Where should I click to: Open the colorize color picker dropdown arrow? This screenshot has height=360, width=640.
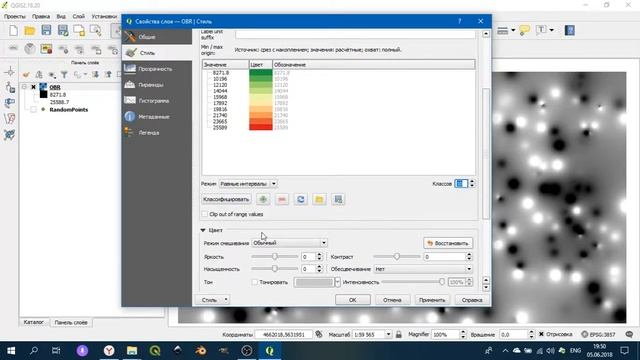click(337, 282)
